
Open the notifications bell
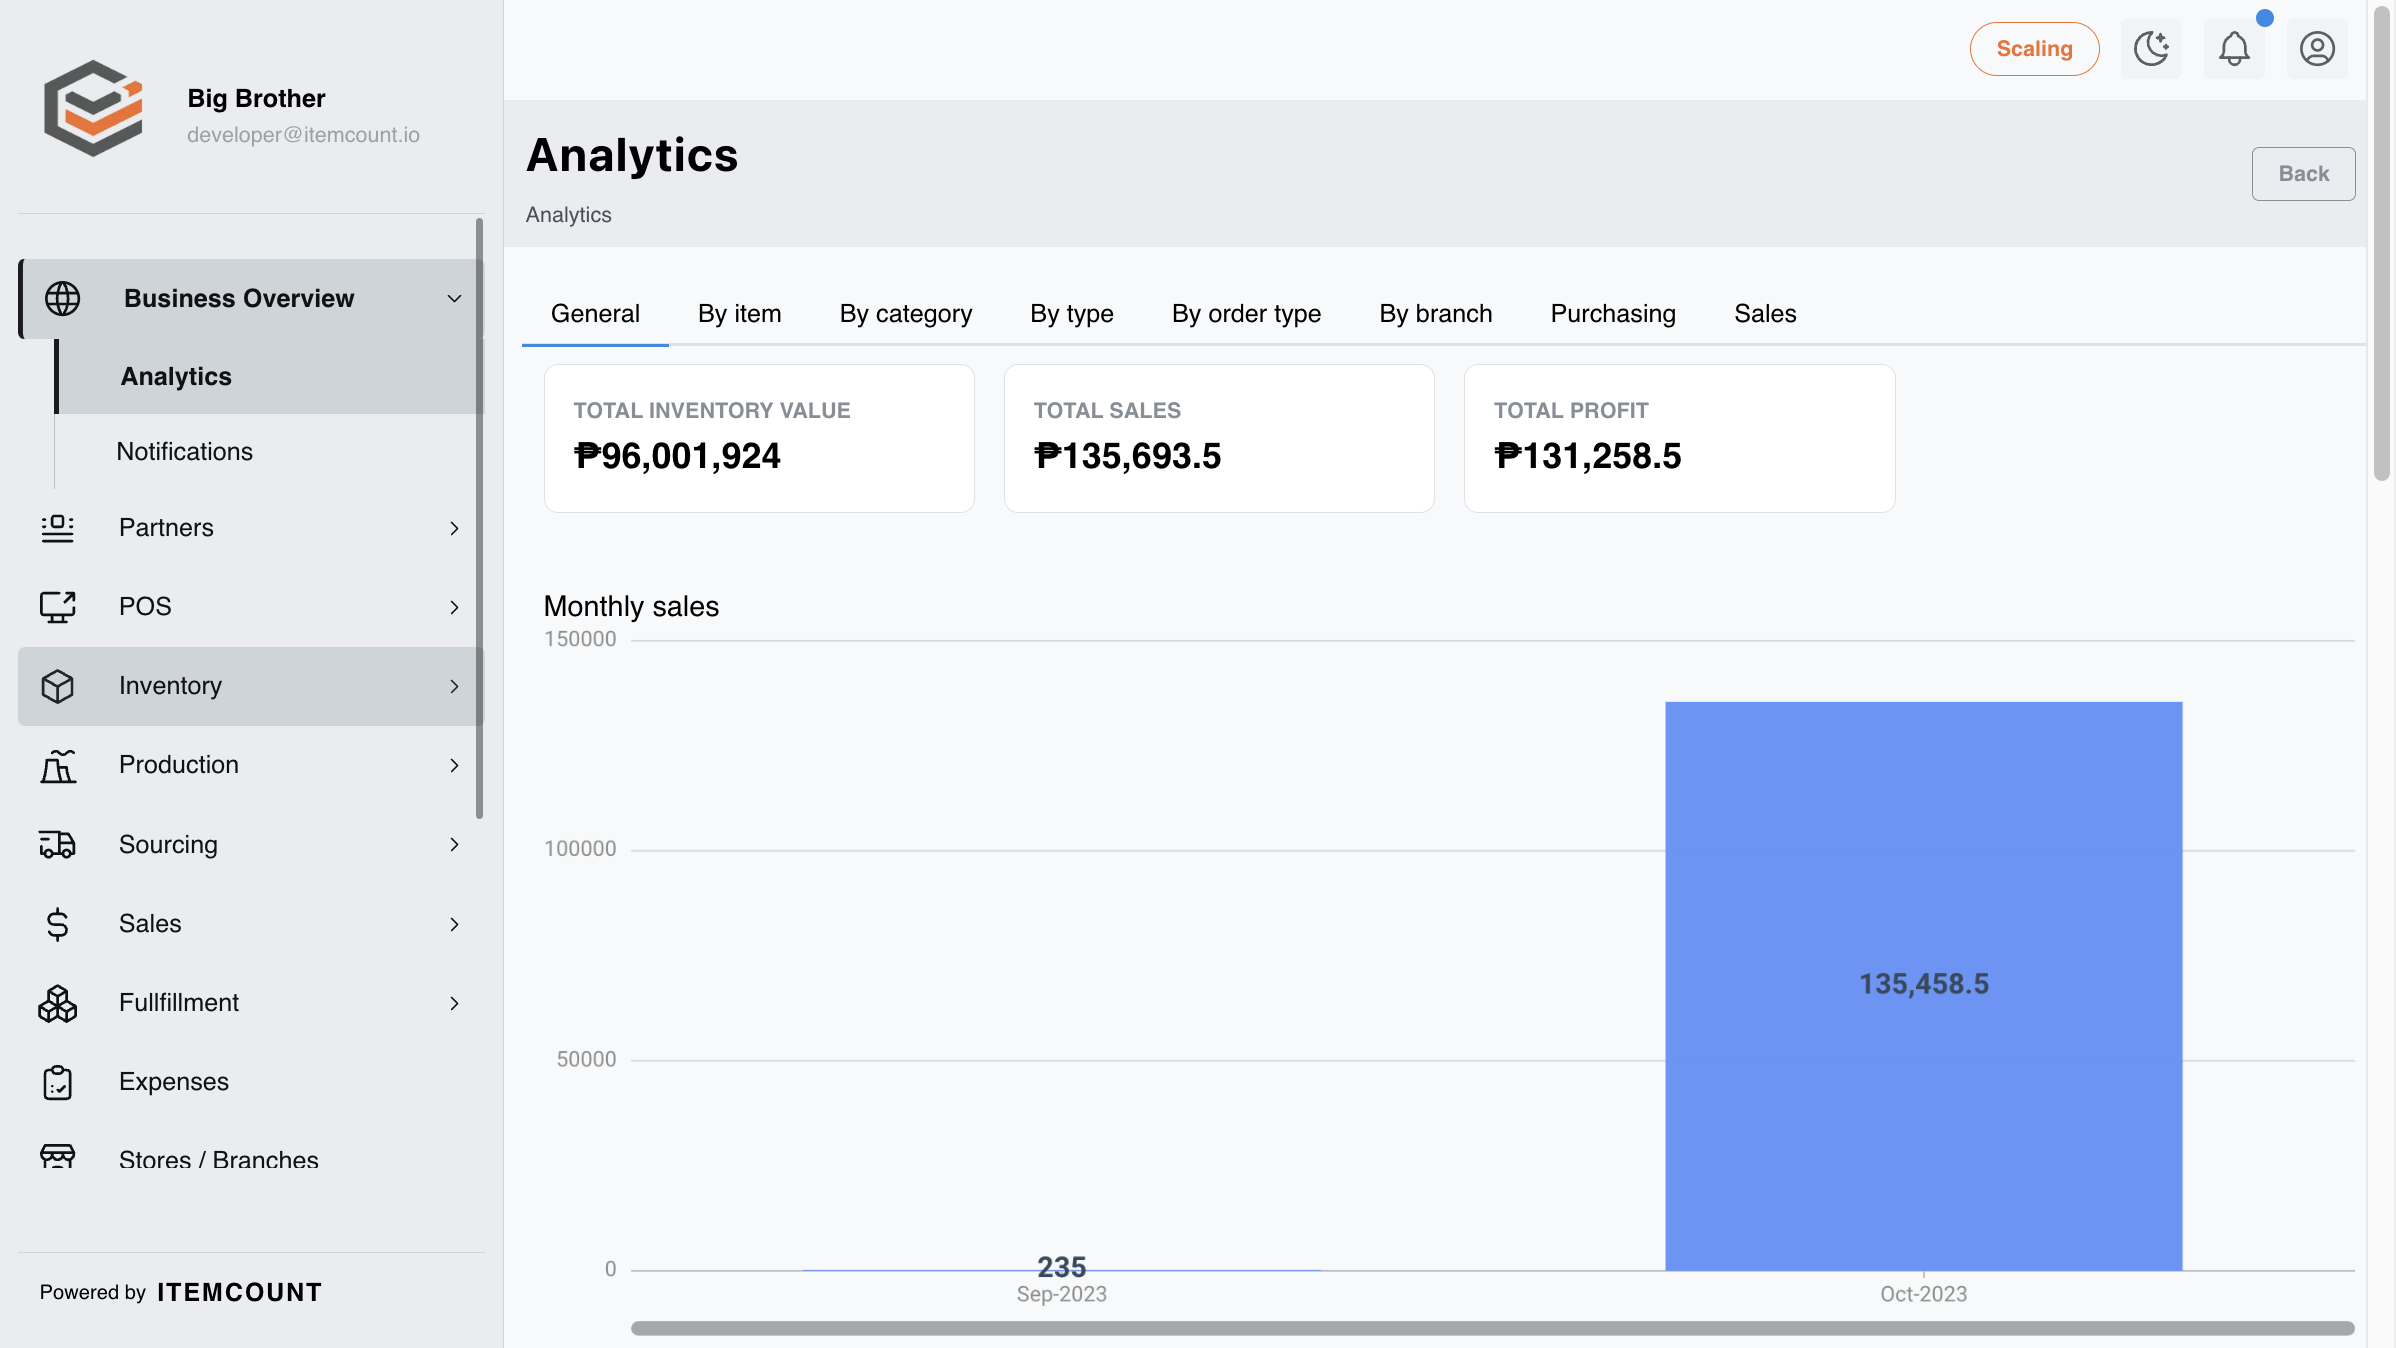pyautogui.click(x=2234, y=49)
